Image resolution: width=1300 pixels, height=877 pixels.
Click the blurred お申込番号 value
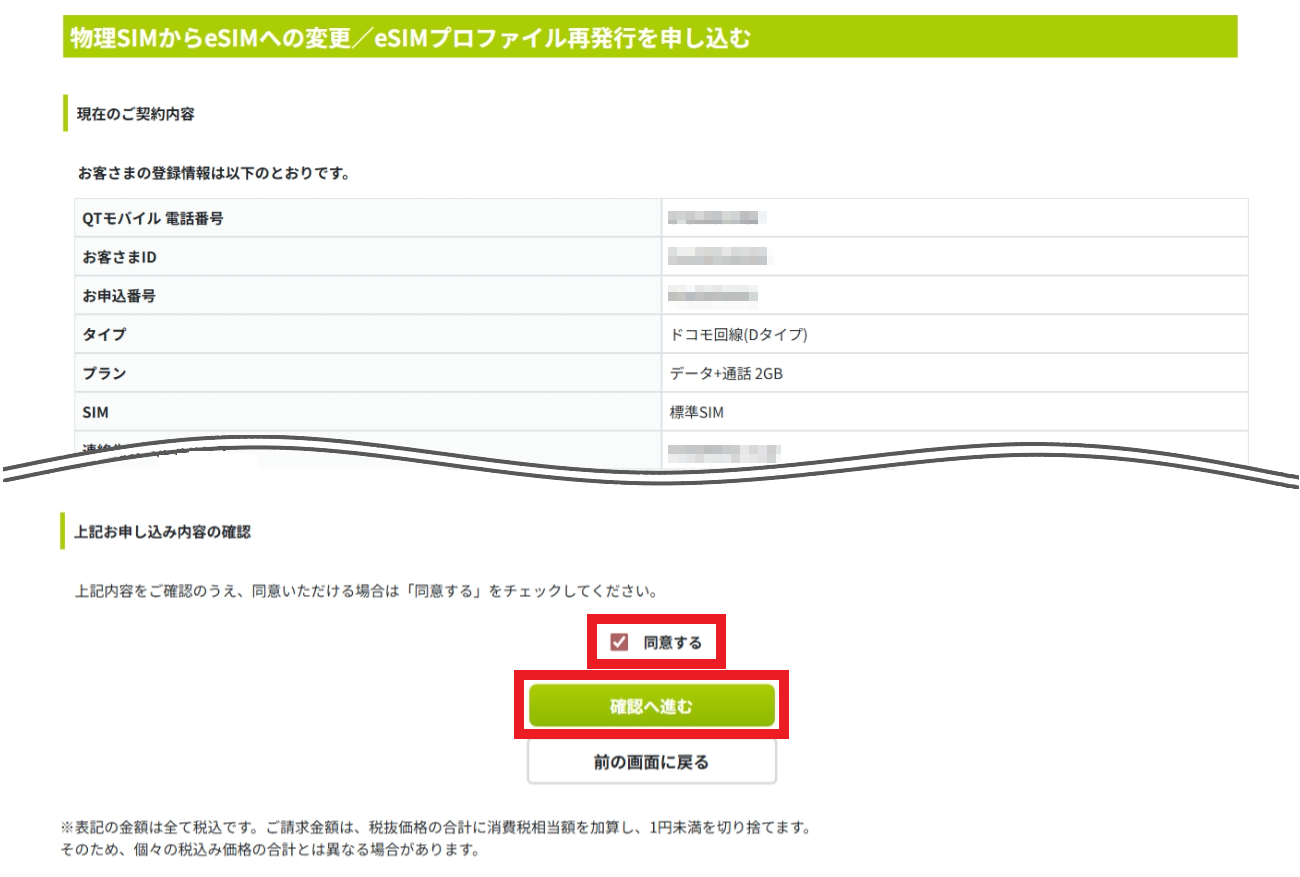click(712, 296)
